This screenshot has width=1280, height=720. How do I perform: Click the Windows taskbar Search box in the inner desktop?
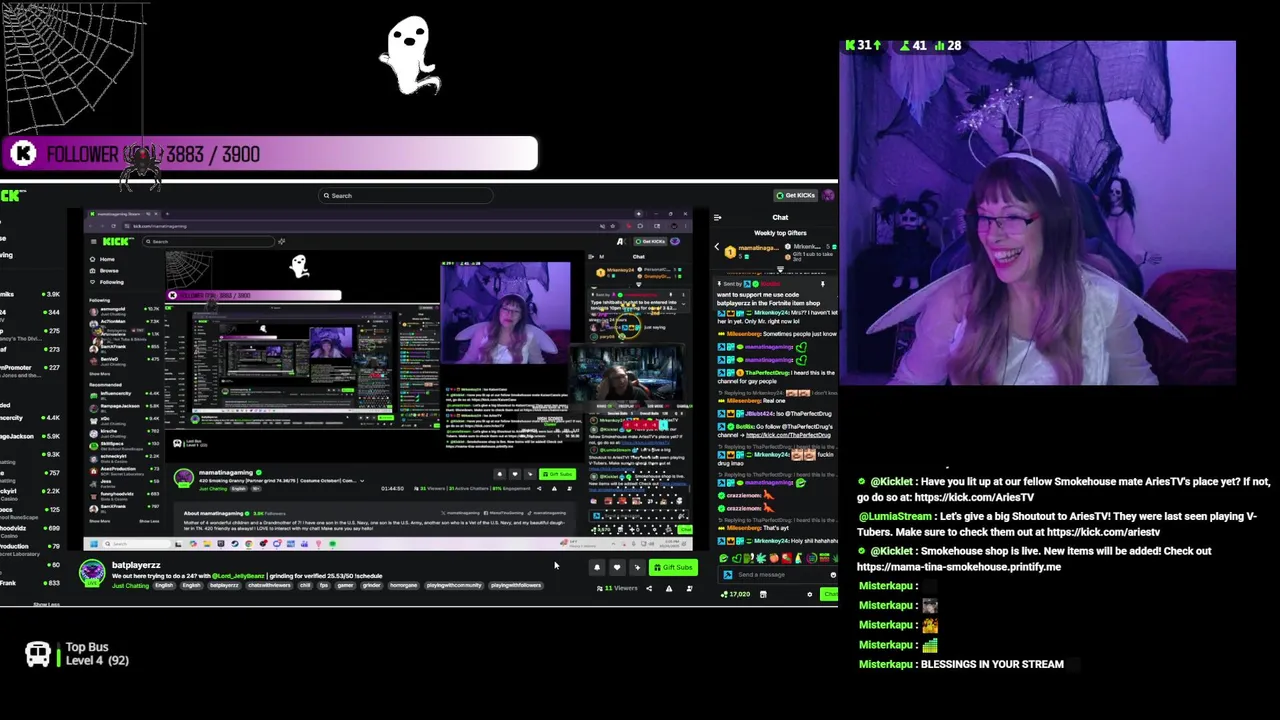coord(135,544)
